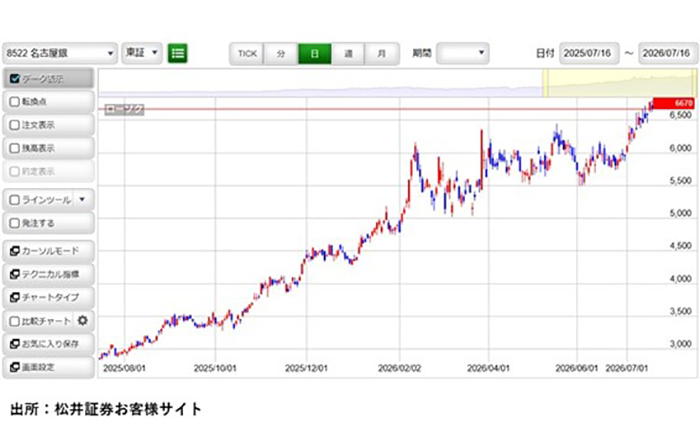700x423 pixels.
Task: Enable the ラインツール checkbox
Action: (x=14, y=200)
